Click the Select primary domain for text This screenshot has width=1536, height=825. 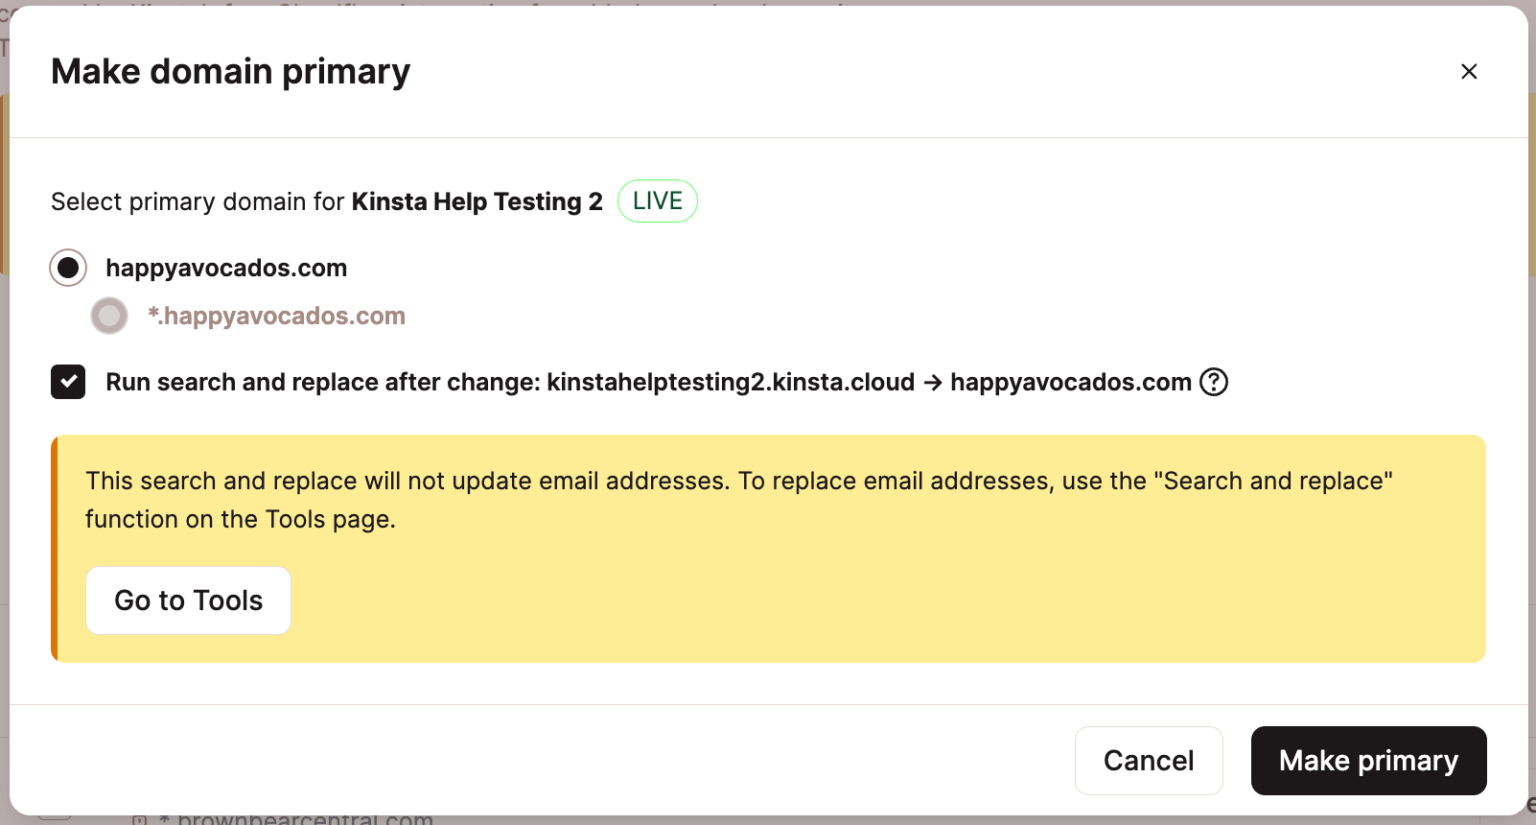pos(197,202)
